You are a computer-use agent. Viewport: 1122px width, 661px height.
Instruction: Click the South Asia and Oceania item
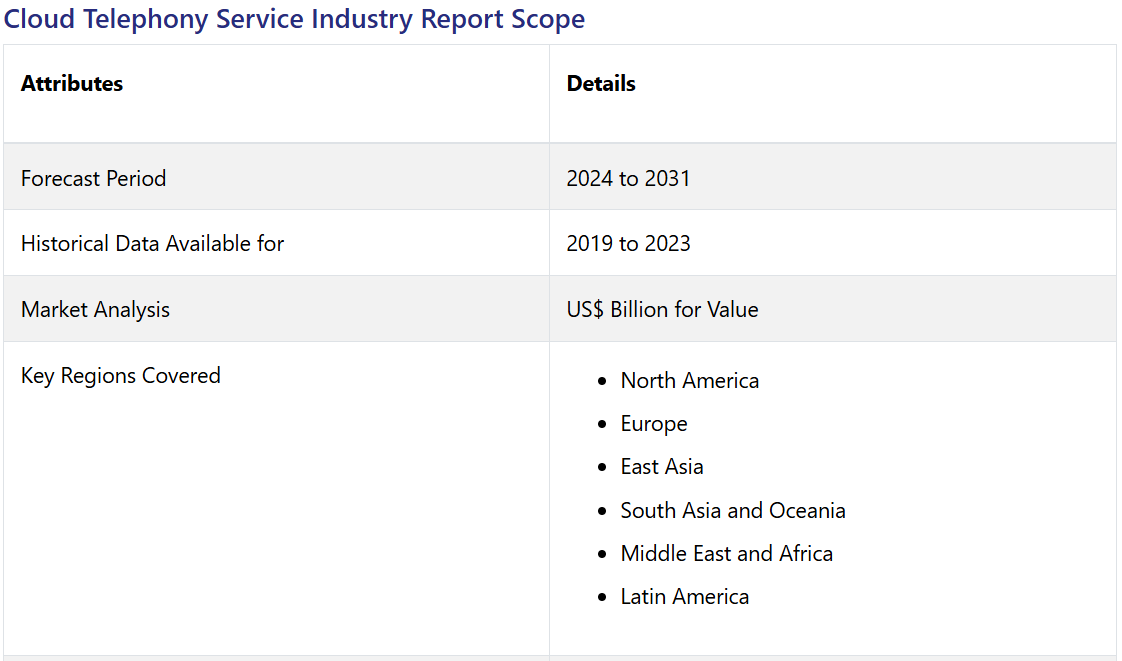coord(733,511)
